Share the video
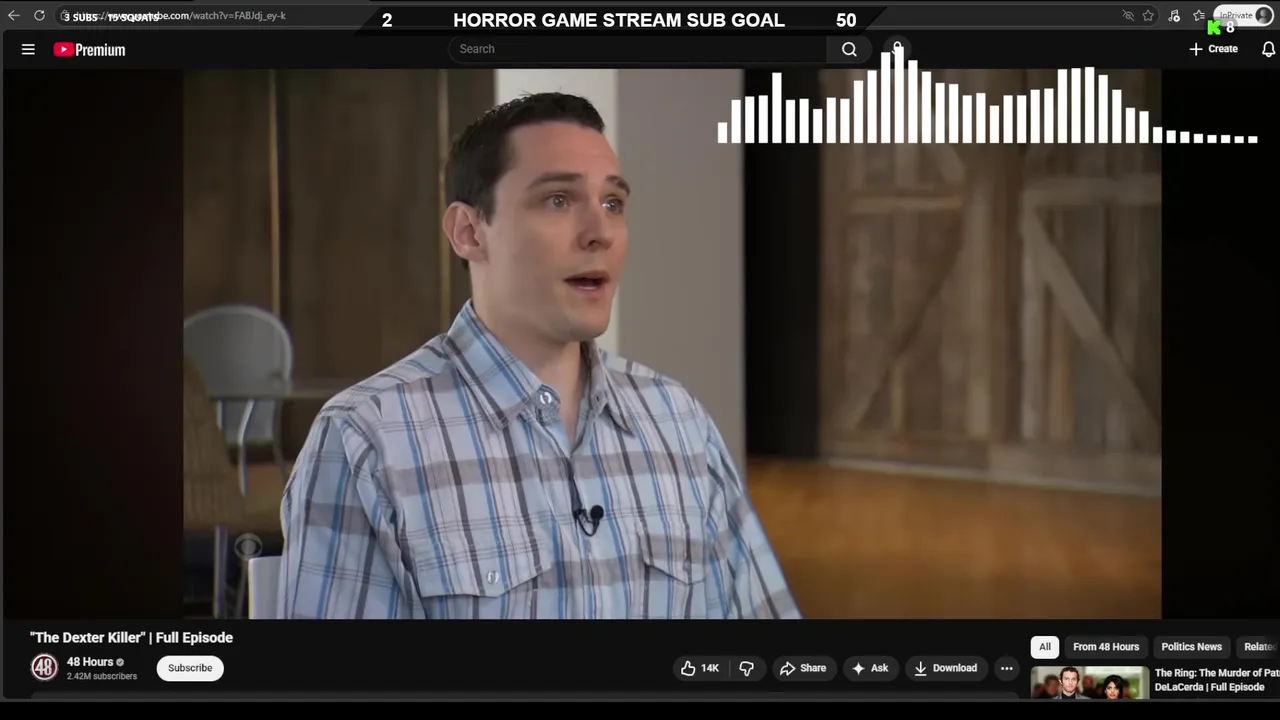Image resolution: width=1280 pixels, height=720 pixels. click(x=803, y=668)
